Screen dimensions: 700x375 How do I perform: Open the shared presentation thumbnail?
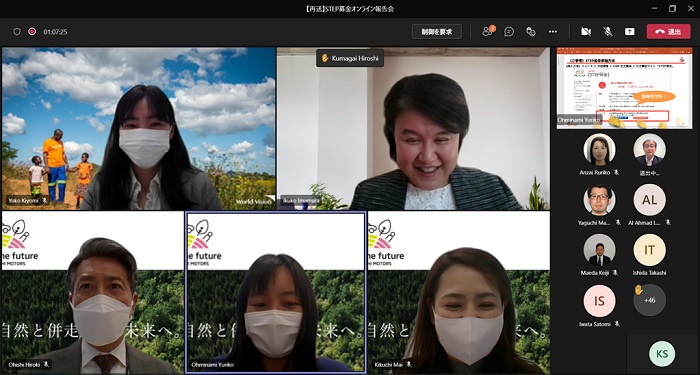coord(625,88)
